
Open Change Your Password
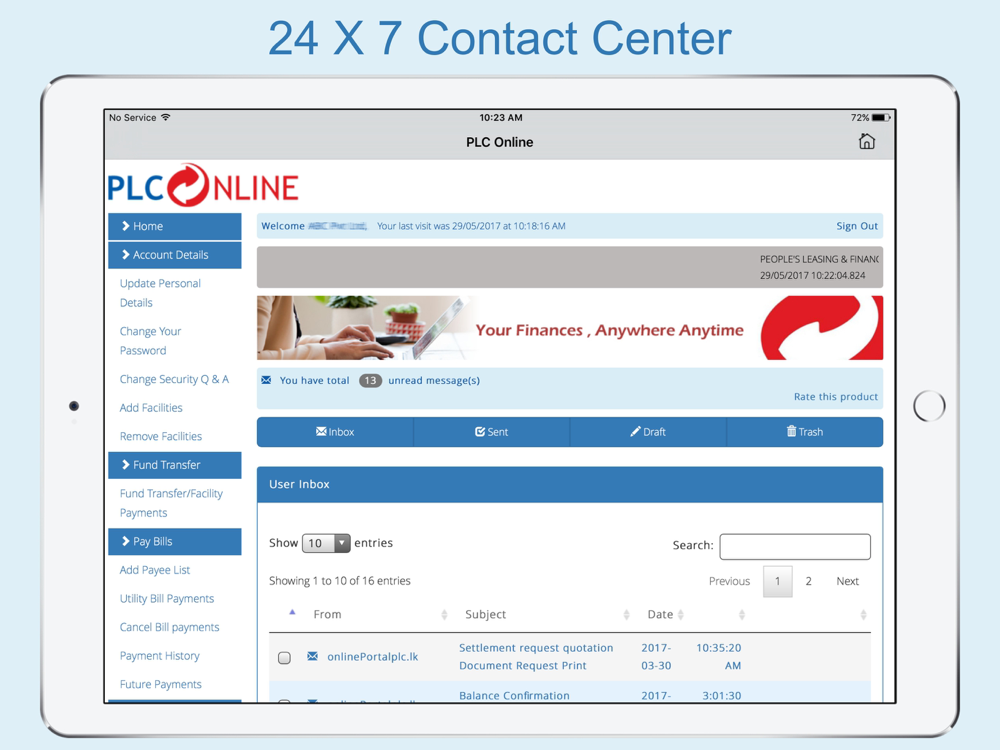click(151, 341)
